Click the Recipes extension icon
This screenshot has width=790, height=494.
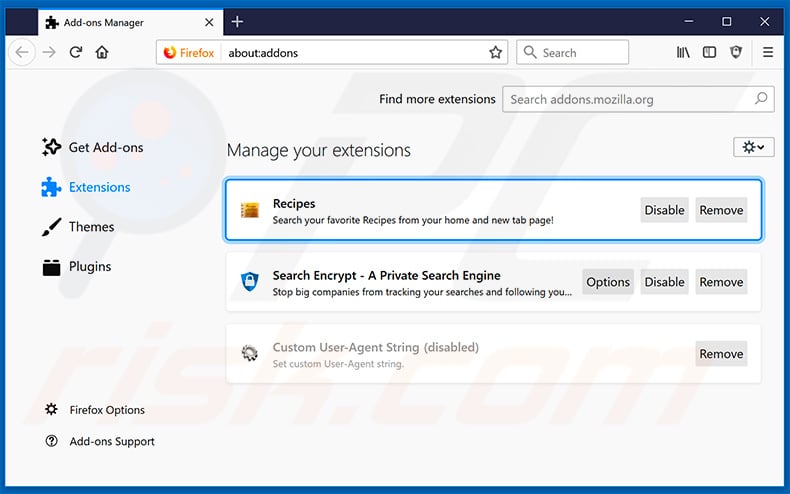point(249,210)
